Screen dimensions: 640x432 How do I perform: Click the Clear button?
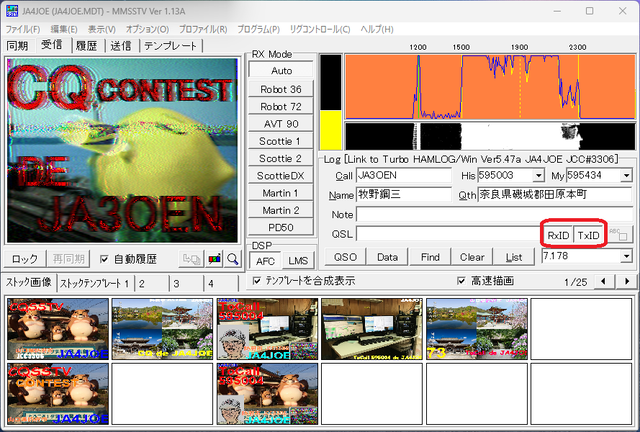472,257
